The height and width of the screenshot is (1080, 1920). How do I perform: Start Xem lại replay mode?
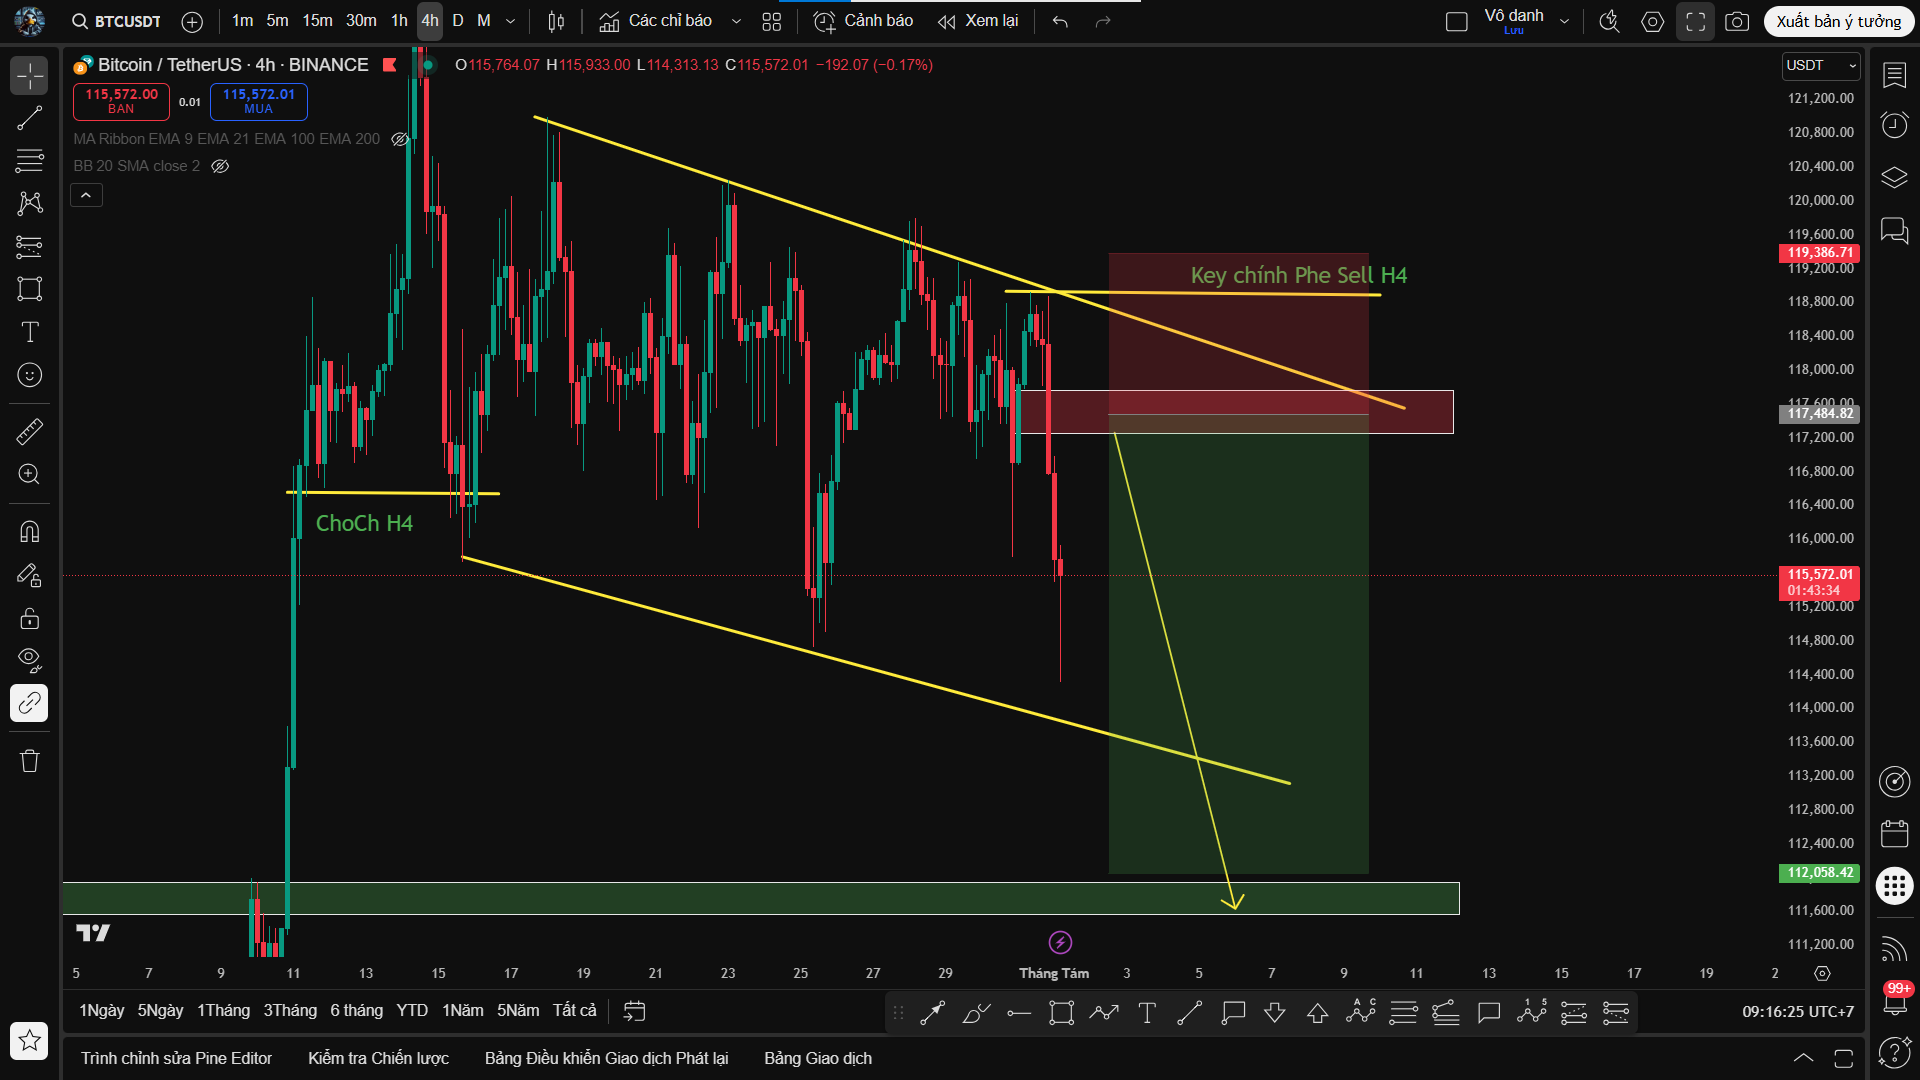click(x=978, y=21)
